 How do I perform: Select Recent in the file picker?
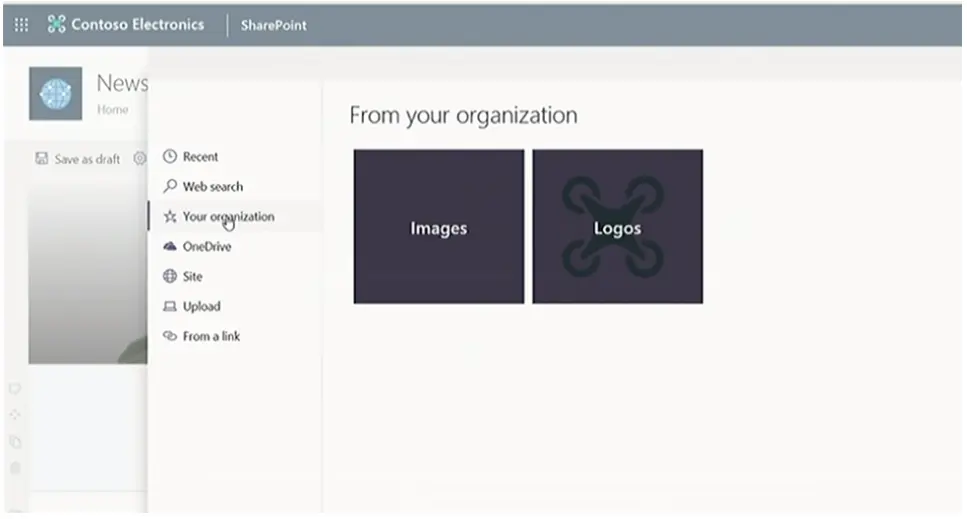200,157
